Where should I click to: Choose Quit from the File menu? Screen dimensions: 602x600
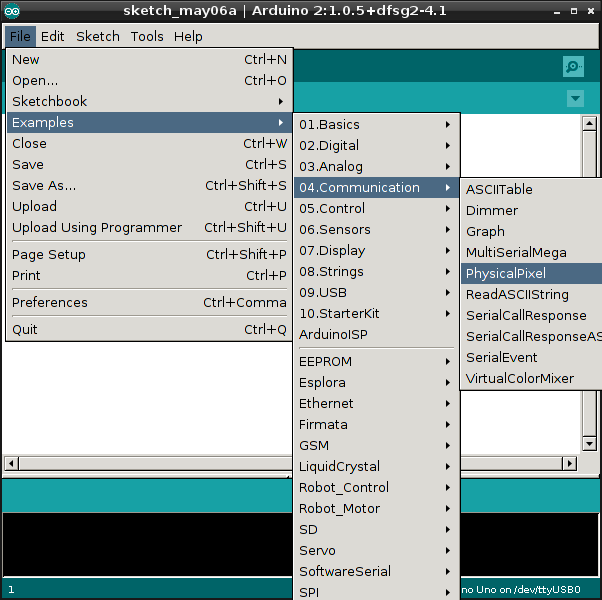[149, 329]
